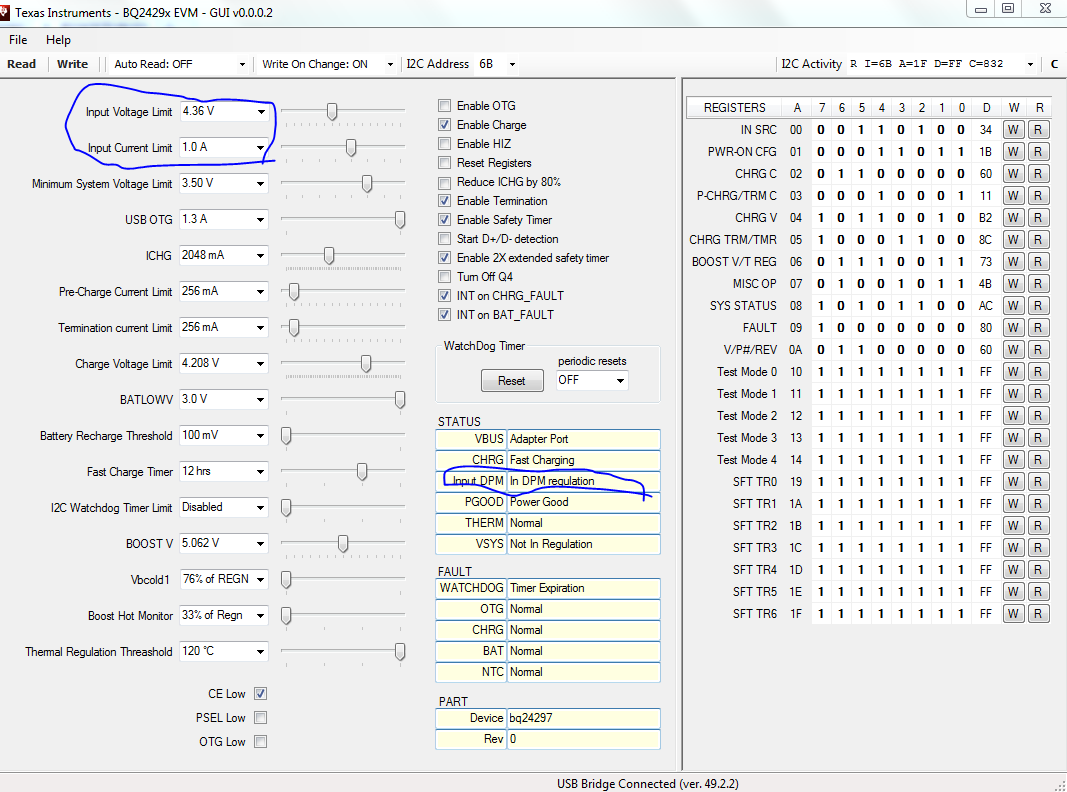
Task: Write the PWR-ON CFG register with W
Action: (x=1013, y=152)
